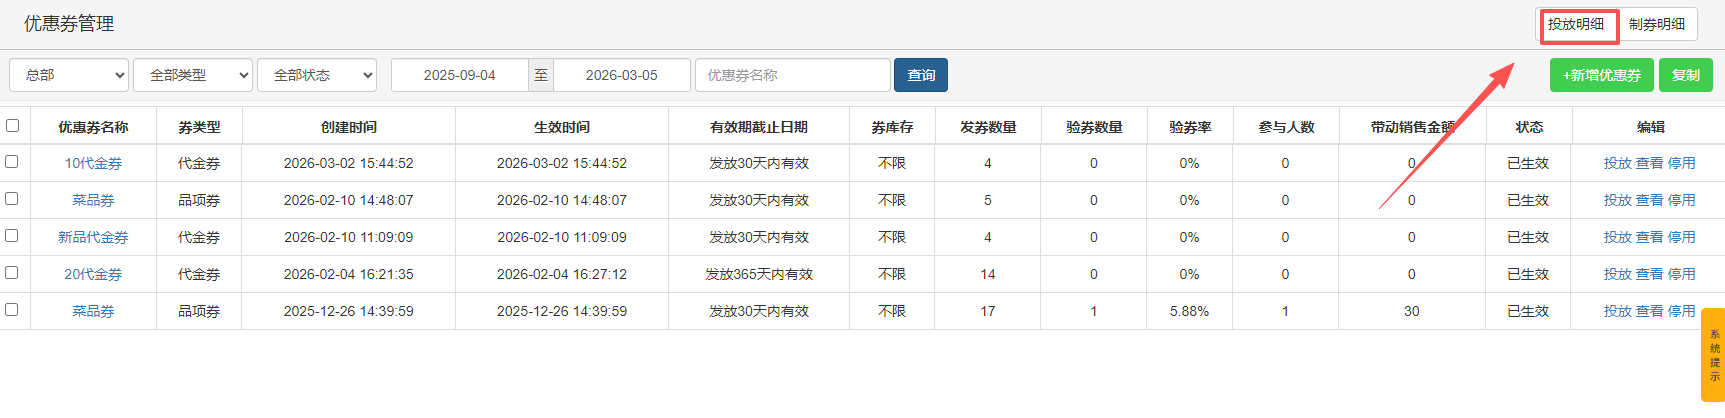Expand the 总部 store dropdown
1725x418 pixels.
[69, 75]
